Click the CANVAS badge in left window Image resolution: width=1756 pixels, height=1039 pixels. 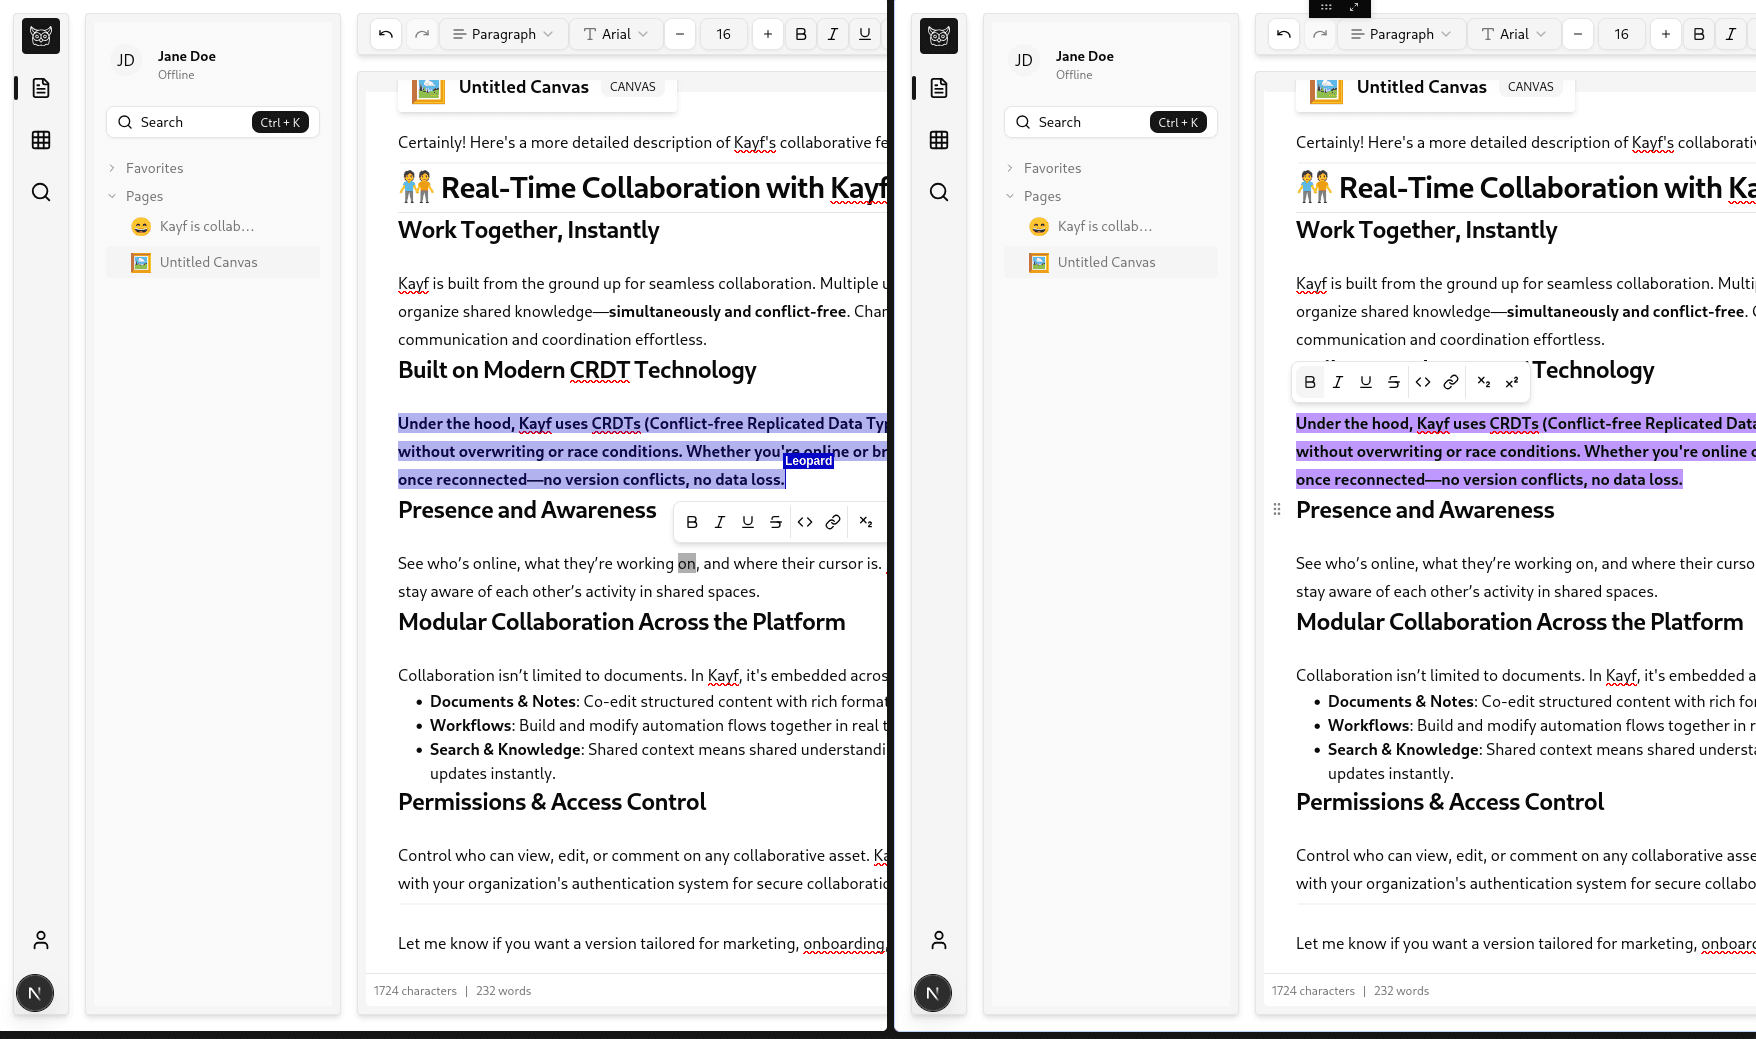(x=633, y=87)
